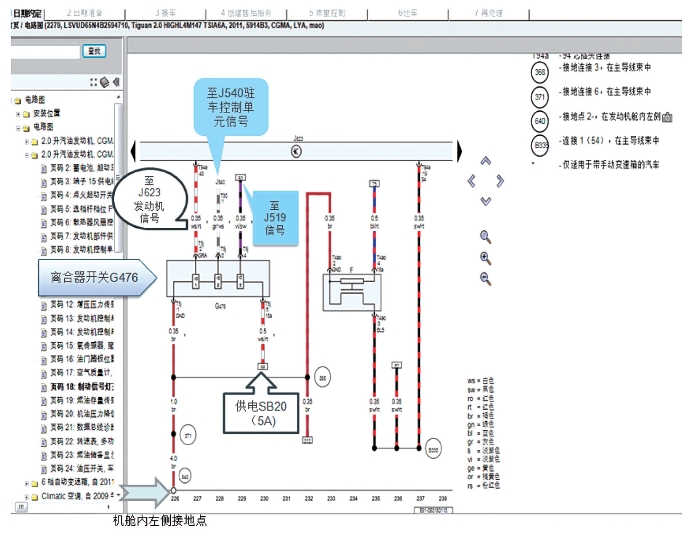Go to previous sheet via the black left triangle

133,151
